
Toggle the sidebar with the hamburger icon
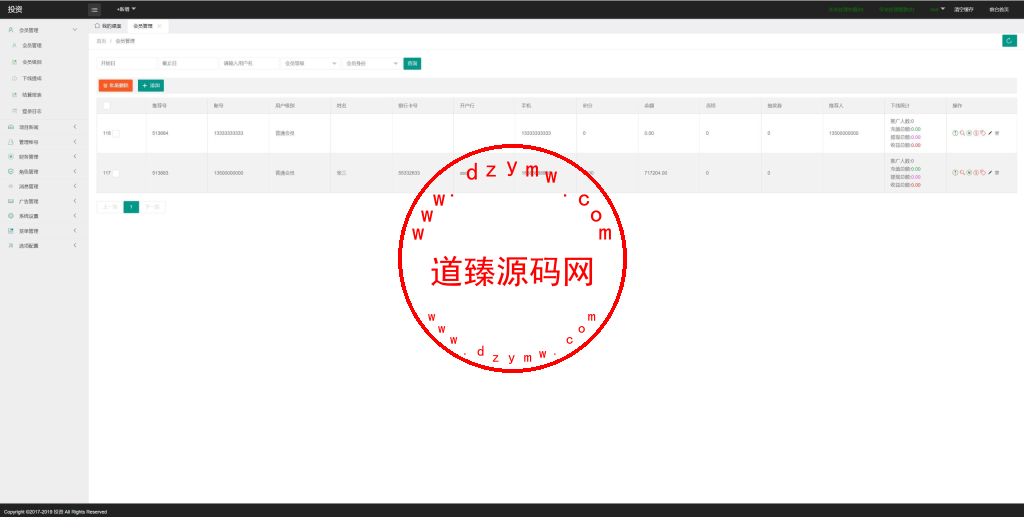(95, 10)
